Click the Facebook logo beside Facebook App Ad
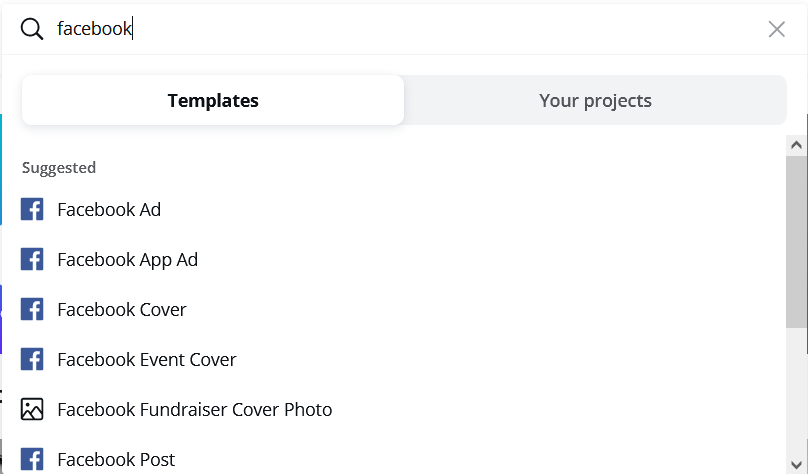The height and width of the screenshot is (474, 808). (x=32, y=259)
